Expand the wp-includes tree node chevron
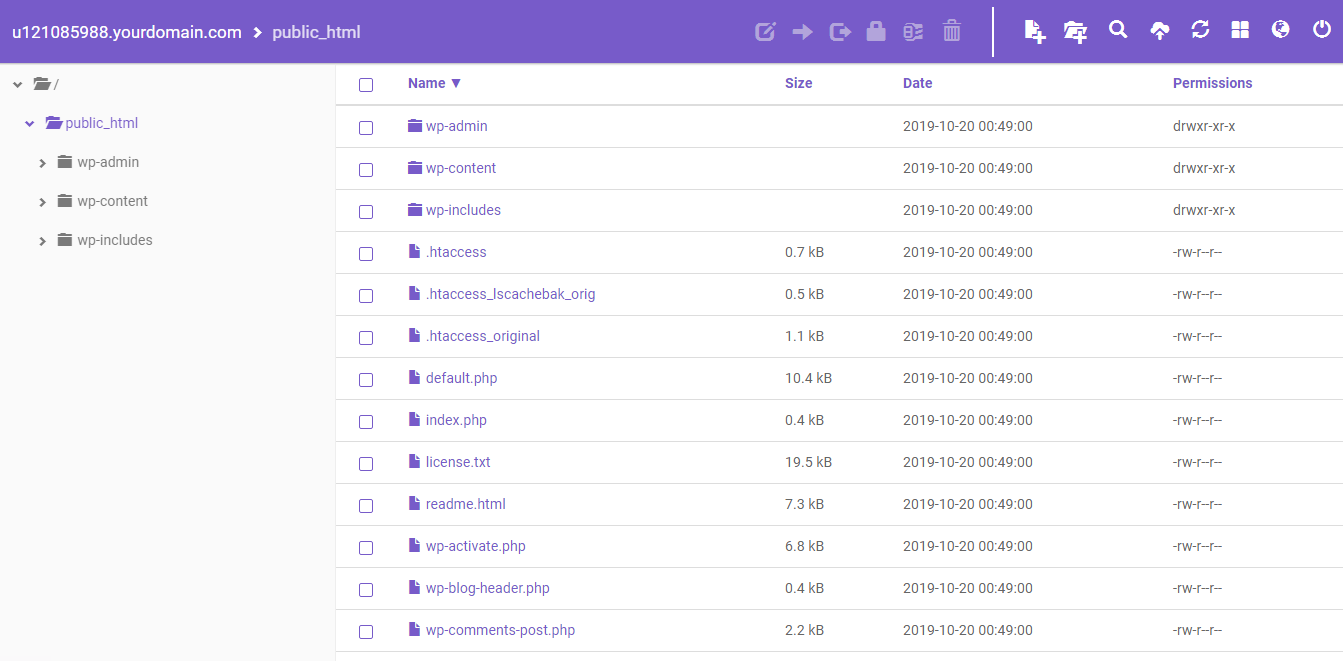This screenshot has height=661, width=1343. pos(42,241)
